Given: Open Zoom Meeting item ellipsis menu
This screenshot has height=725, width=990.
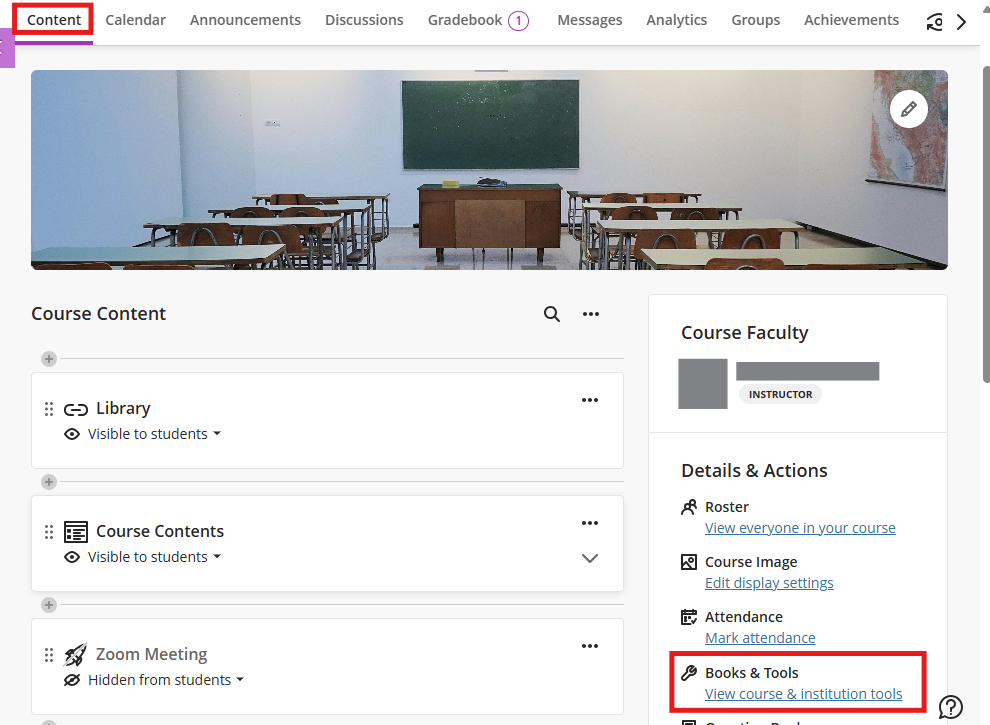Looking at the screenshot, I should [x=590, y=646].
